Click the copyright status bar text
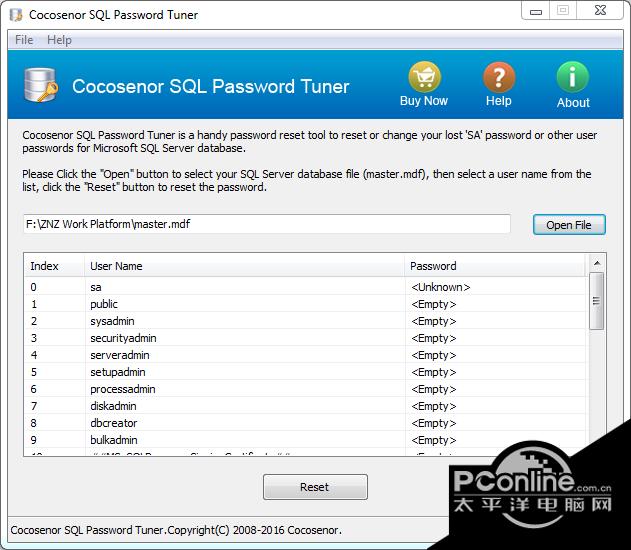Image resolution: width=631 pixels, height=550 pixels. click(176, 530)
